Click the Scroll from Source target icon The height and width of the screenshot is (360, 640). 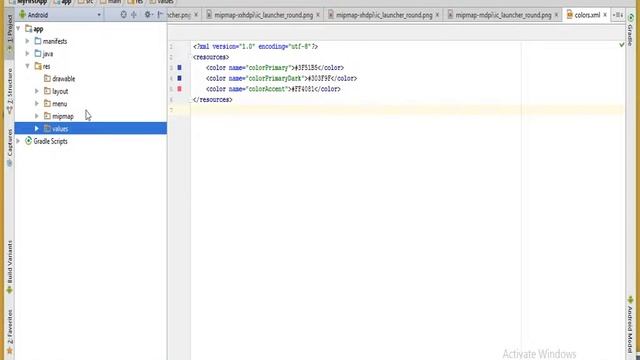coord(123,15)
